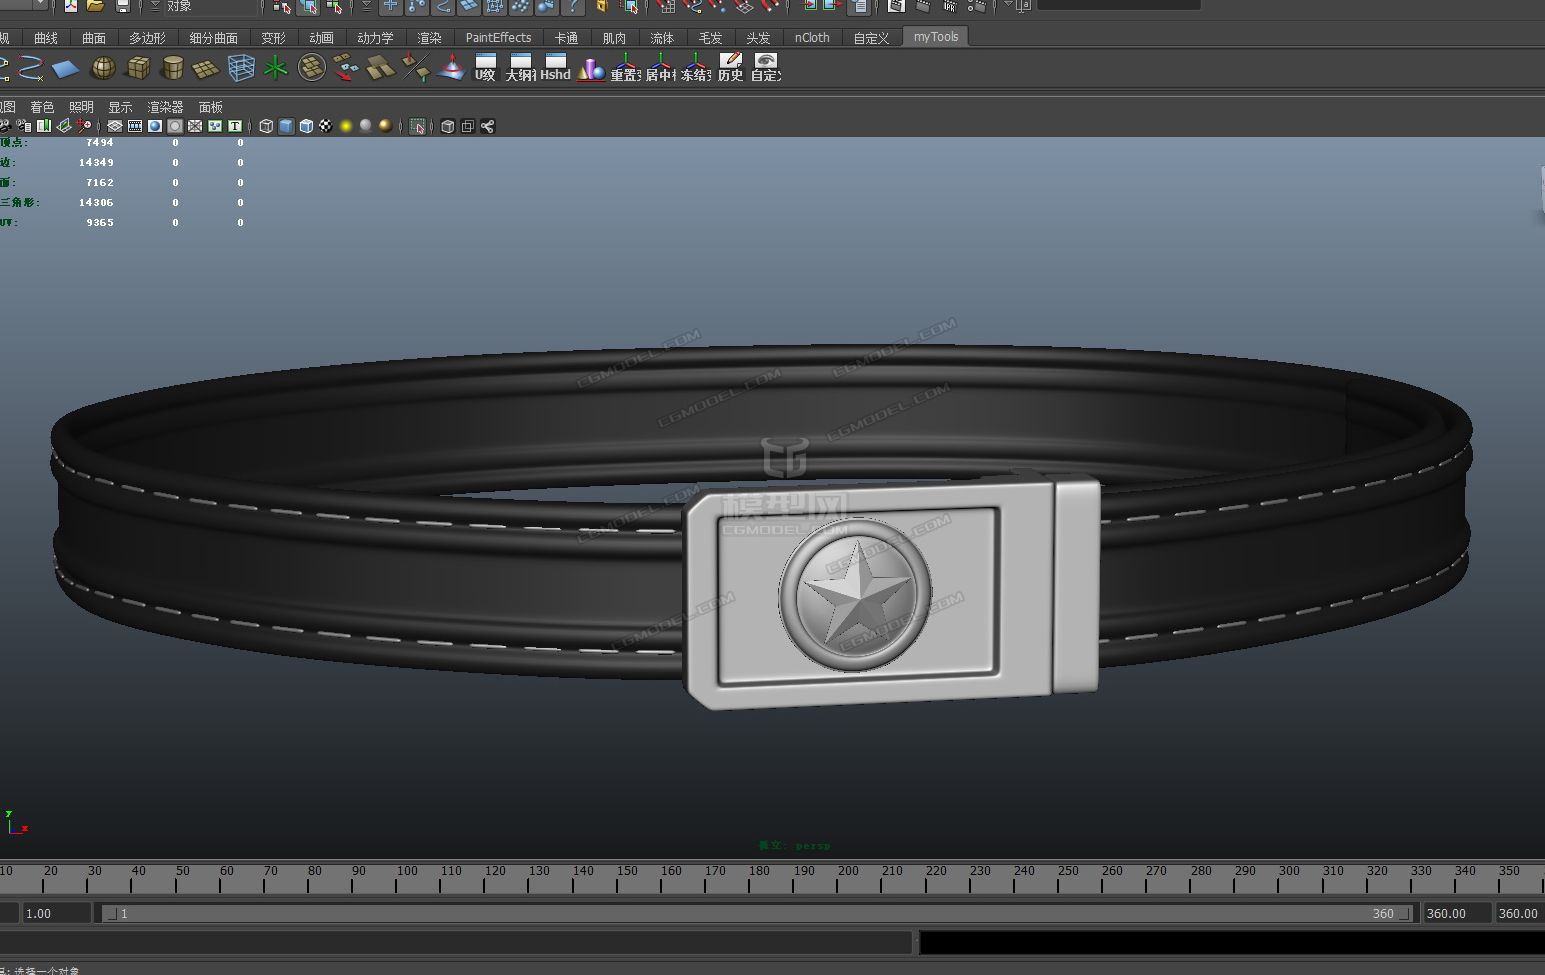The width and height of the screenshot is (1545, 975).
Task: Freeze transformations with the 冻结 shelf icon
Action: 697,68
